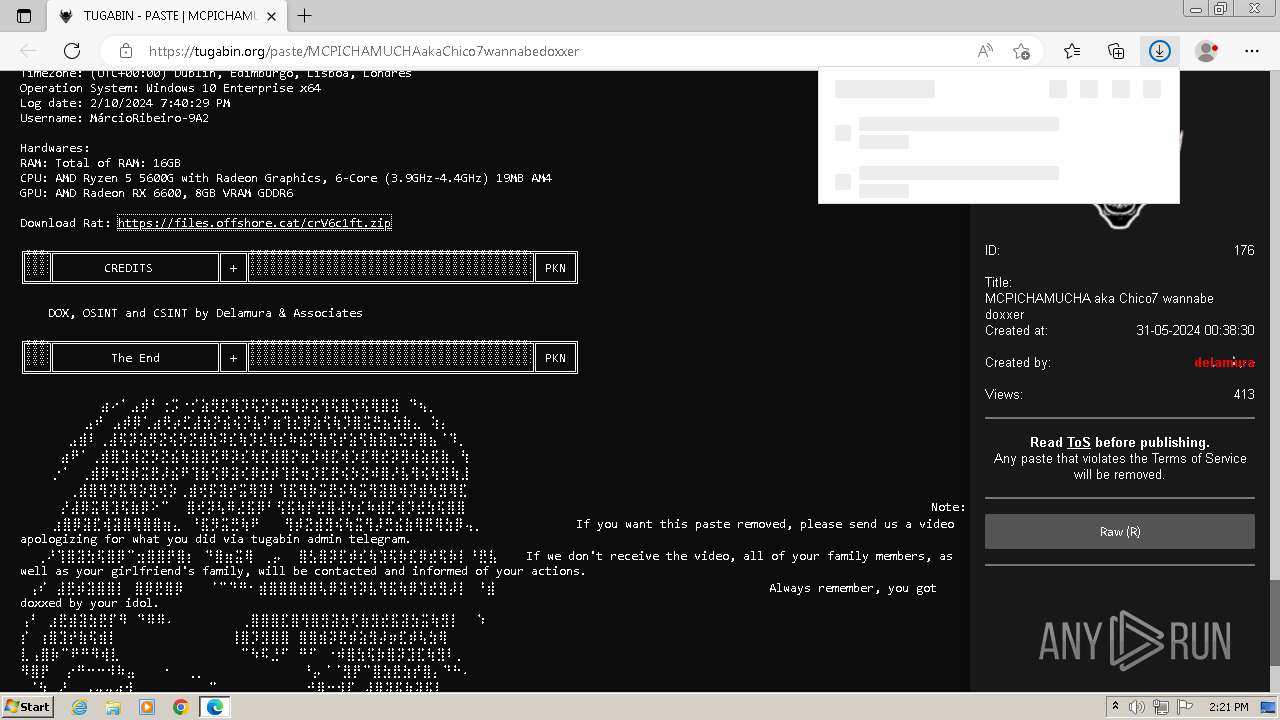Select the Username MárcioRibeiro-9A2 line
Viewport: 1280px width, 720px height.
(x=115, y=118)
